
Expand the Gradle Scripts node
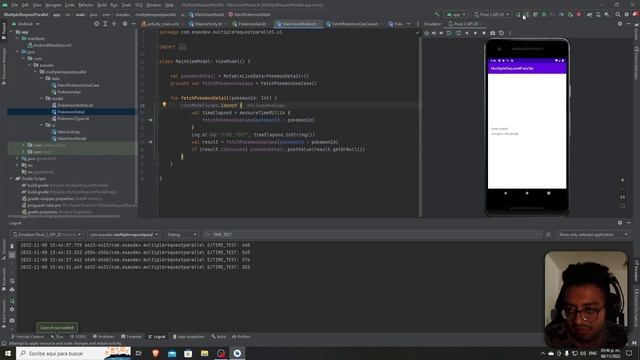(x=11, y=179)
